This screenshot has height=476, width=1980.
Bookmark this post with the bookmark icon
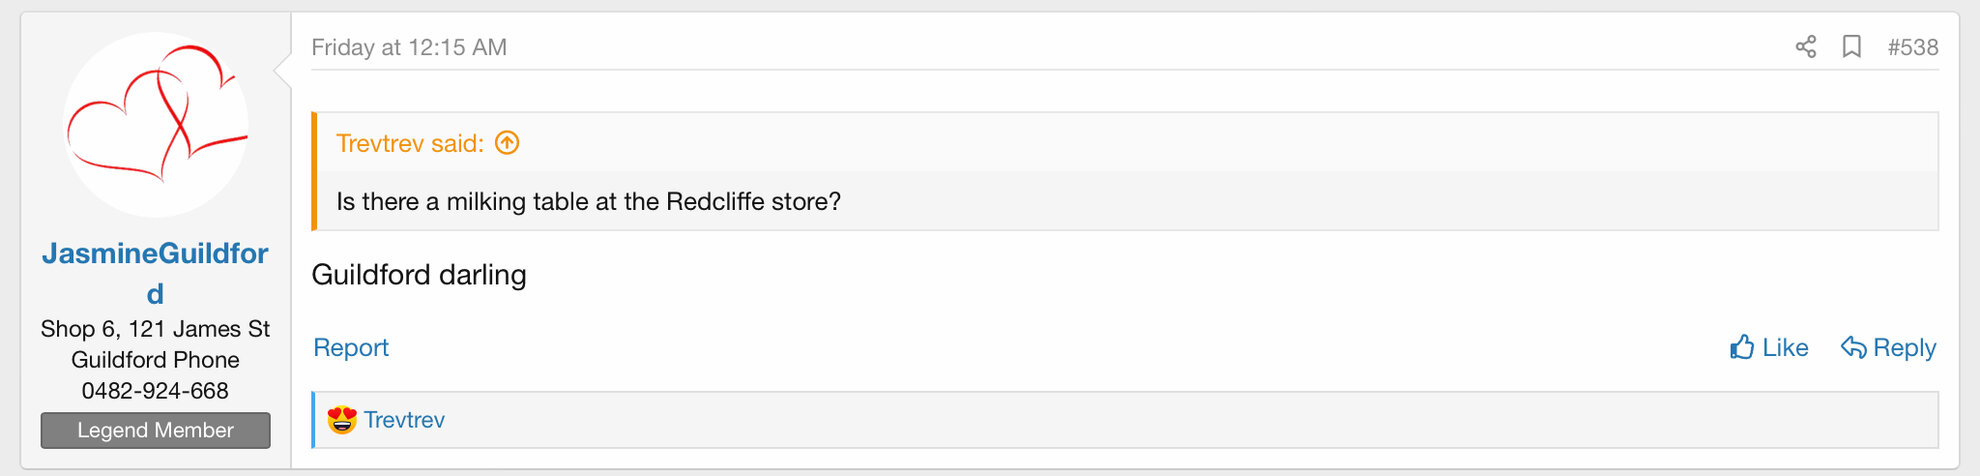[1852, 47]
